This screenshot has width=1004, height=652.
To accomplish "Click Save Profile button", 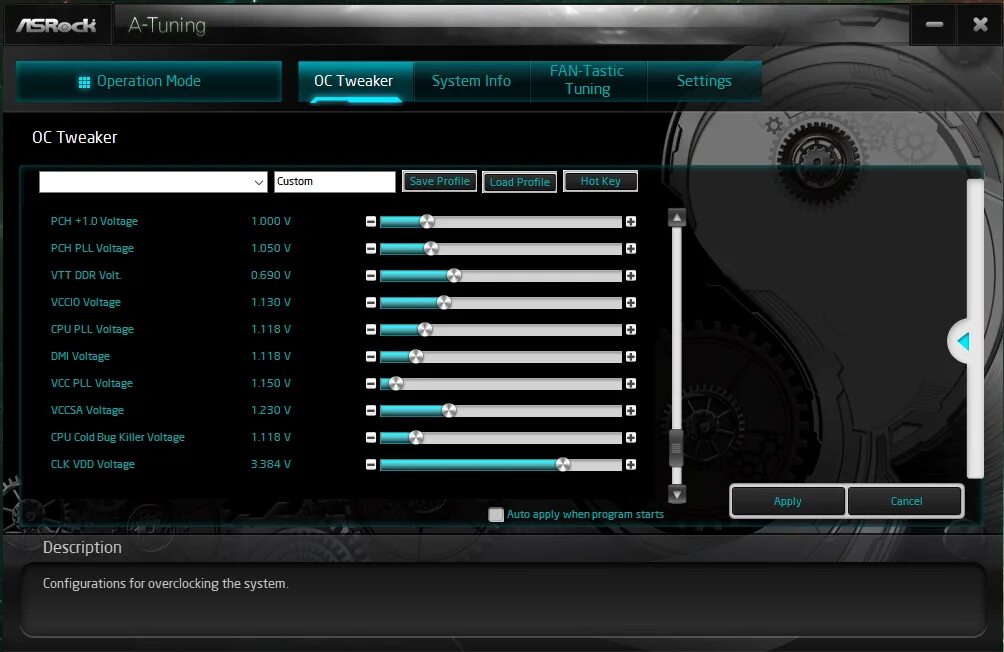I will (439, 181).
